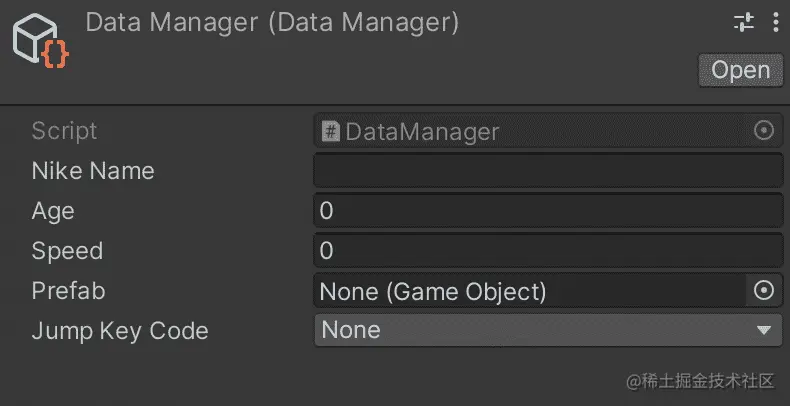The image size is (790, 406).
Task: Click the Jump Key Code label
Action: [x=119, y=331]
